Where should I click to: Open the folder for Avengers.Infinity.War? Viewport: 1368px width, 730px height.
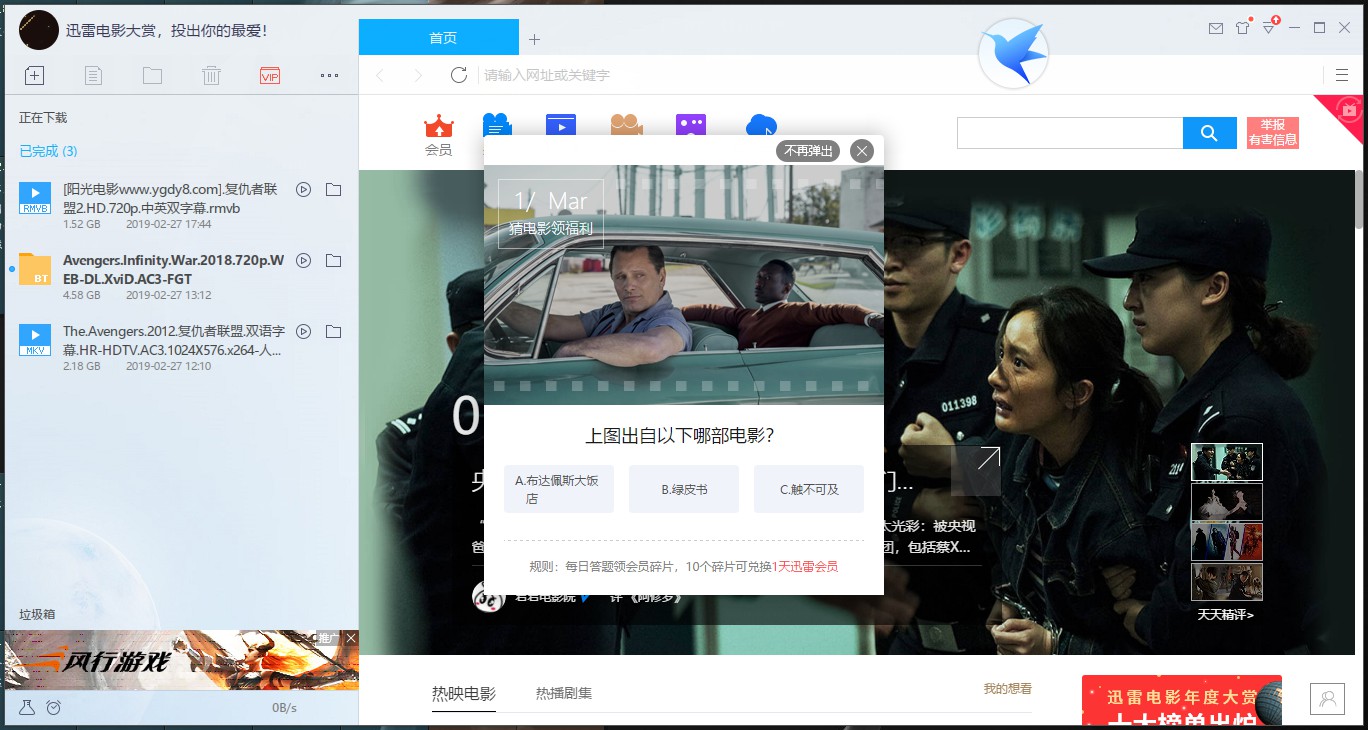pyautogui.click(x=334, y=261)
